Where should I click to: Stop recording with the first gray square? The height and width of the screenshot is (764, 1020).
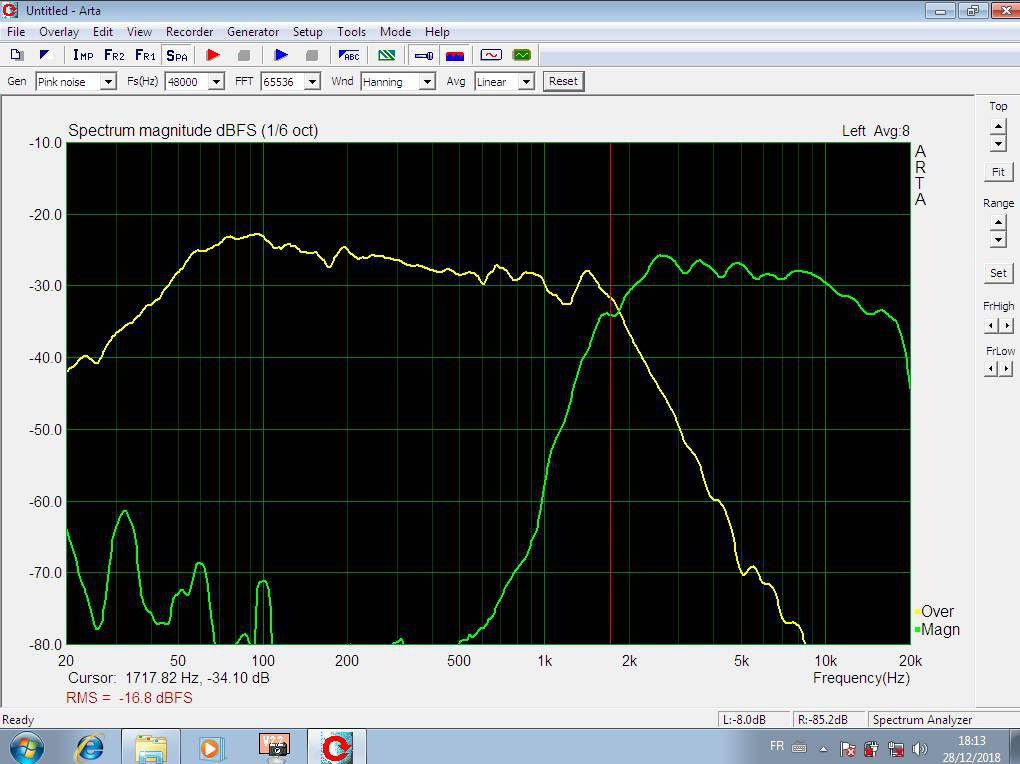pyautogui.click(x=244, y=55)
